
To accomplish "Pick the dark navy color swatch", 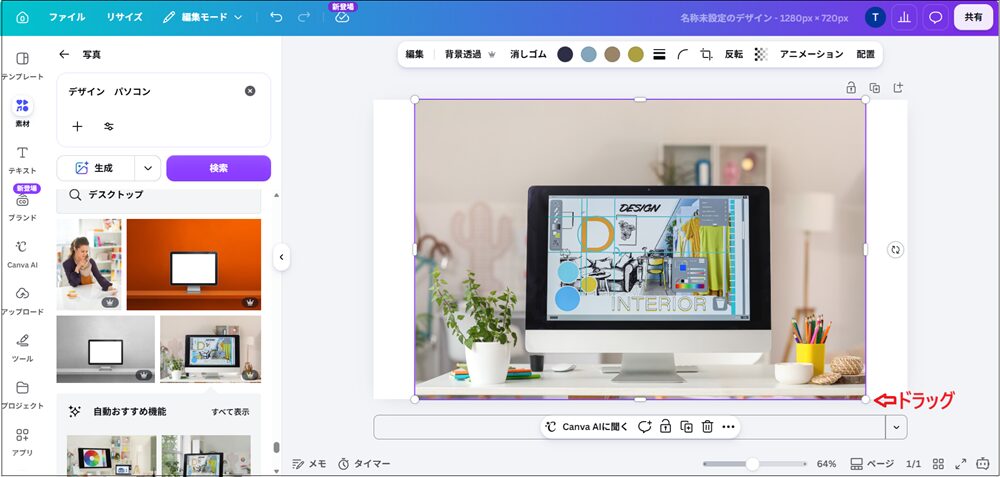I will (x=565, y=55).
